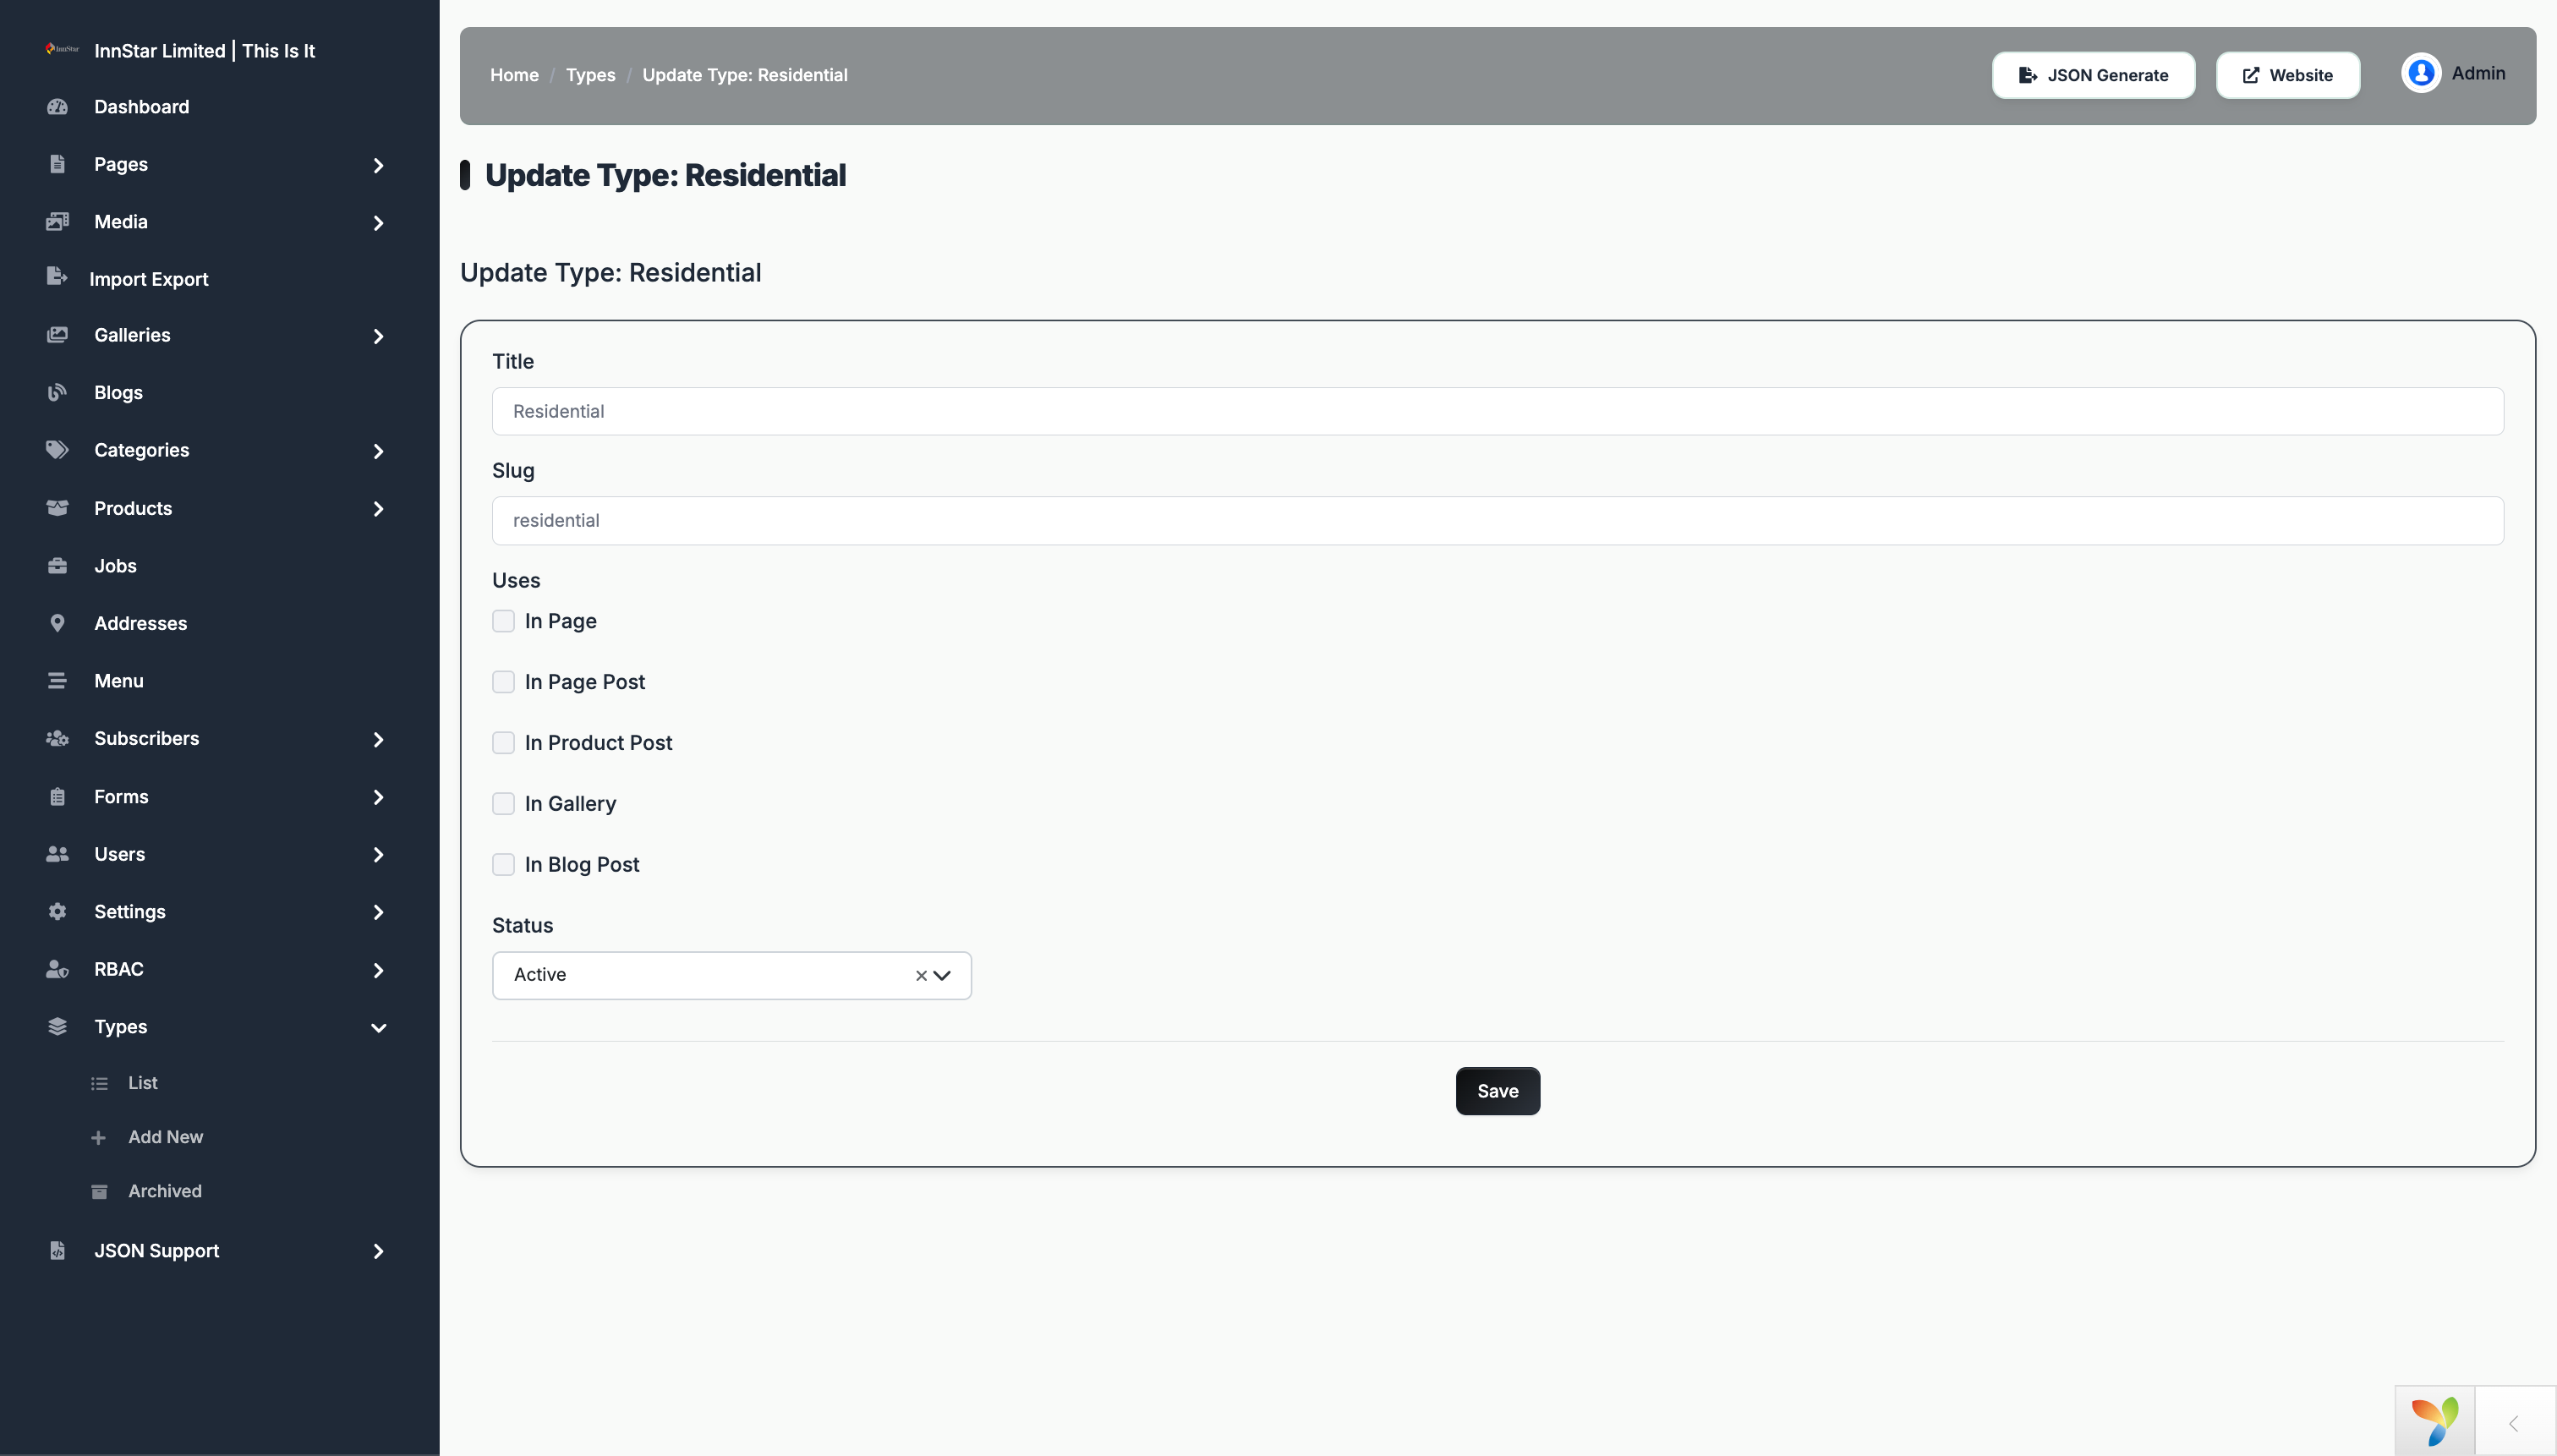Click the Yii debug toolbar logo
Screen dimensions: 2557x1456
pyautogui.click(x=2435, y=1421)
